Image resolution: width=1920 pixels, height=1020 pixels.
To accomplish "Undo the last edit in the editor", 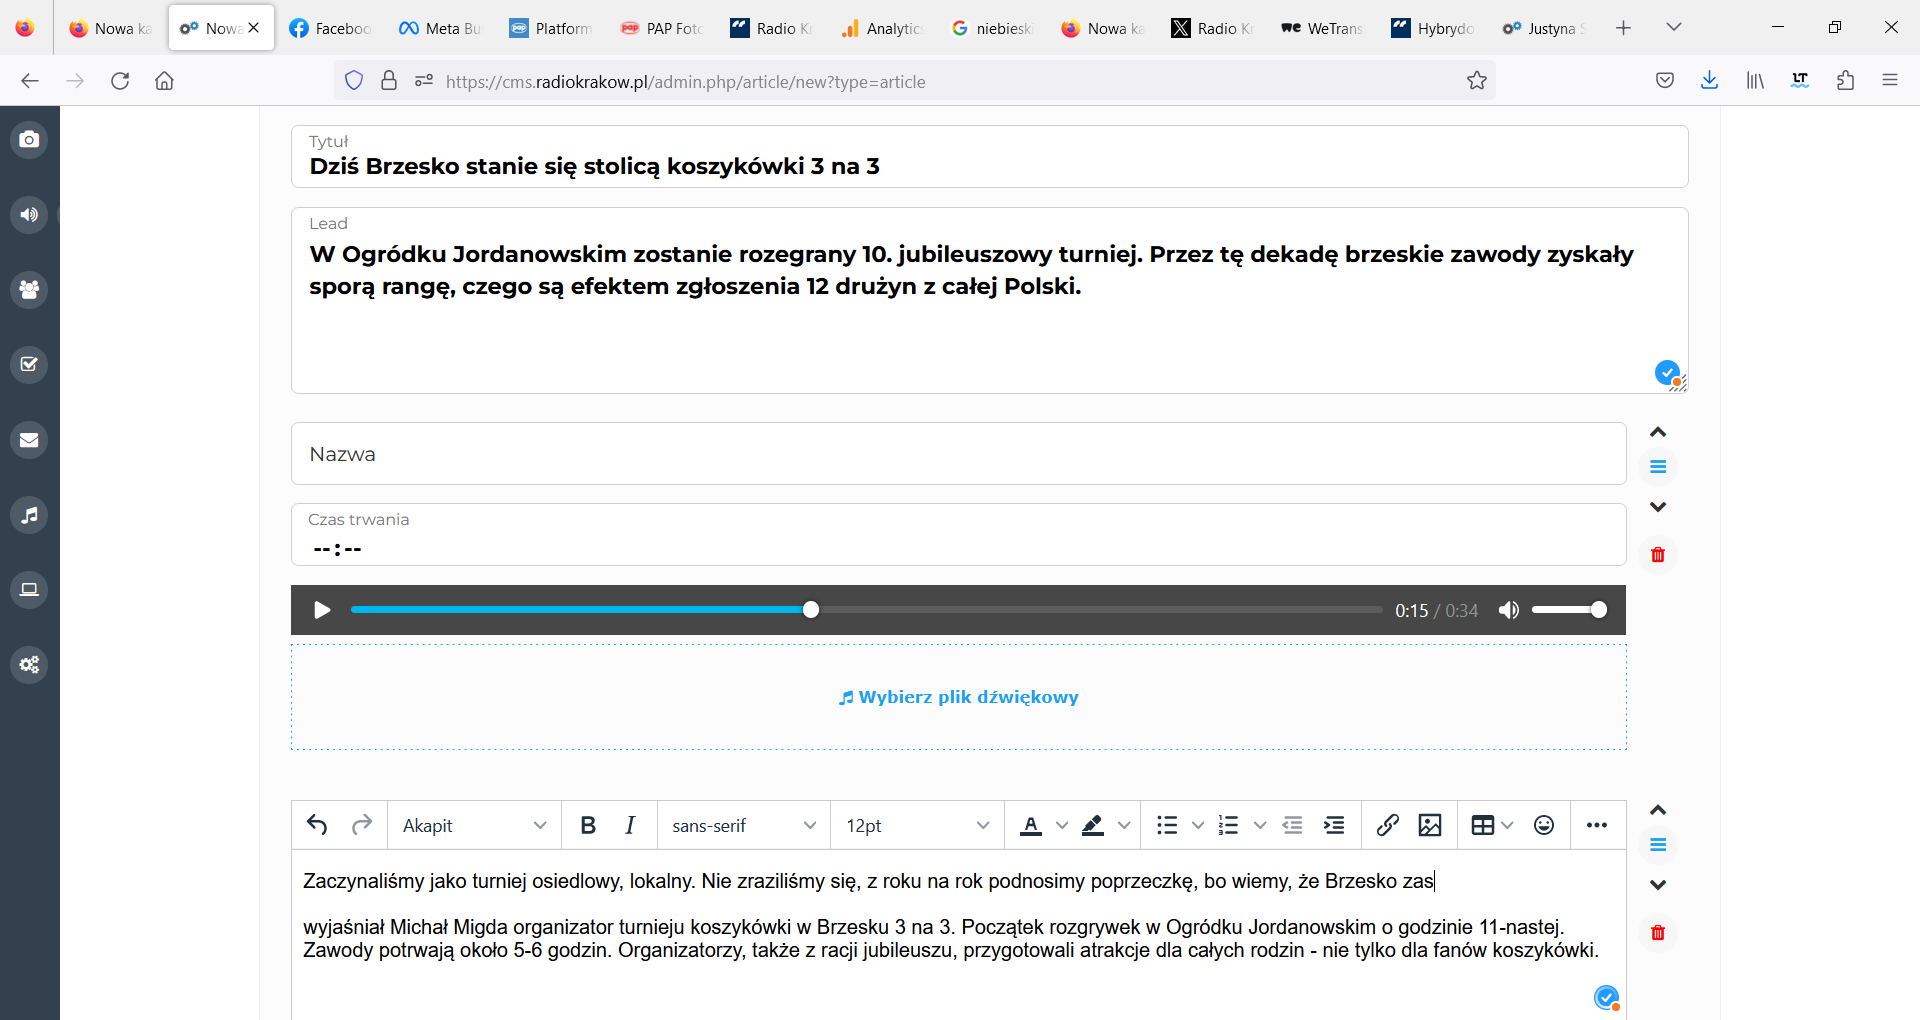I will pyautogui.click(x=317, y=825).
